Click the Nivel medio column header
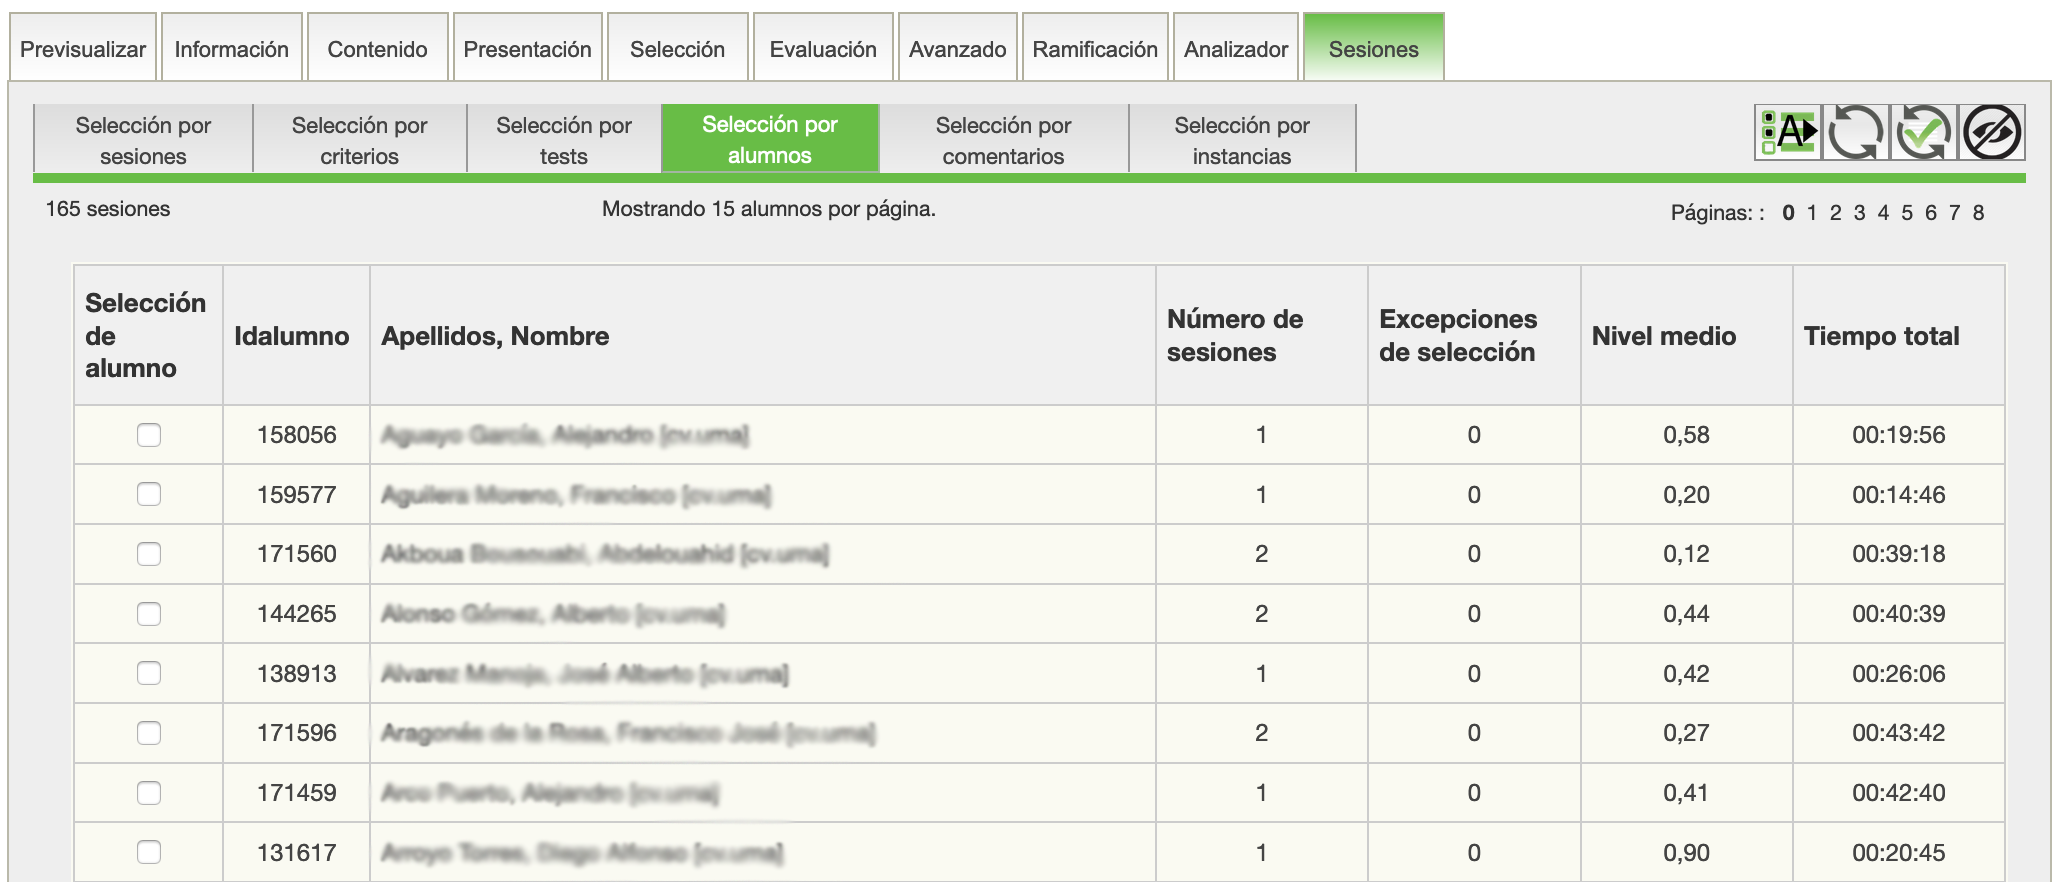 (x=1663, y=336)
